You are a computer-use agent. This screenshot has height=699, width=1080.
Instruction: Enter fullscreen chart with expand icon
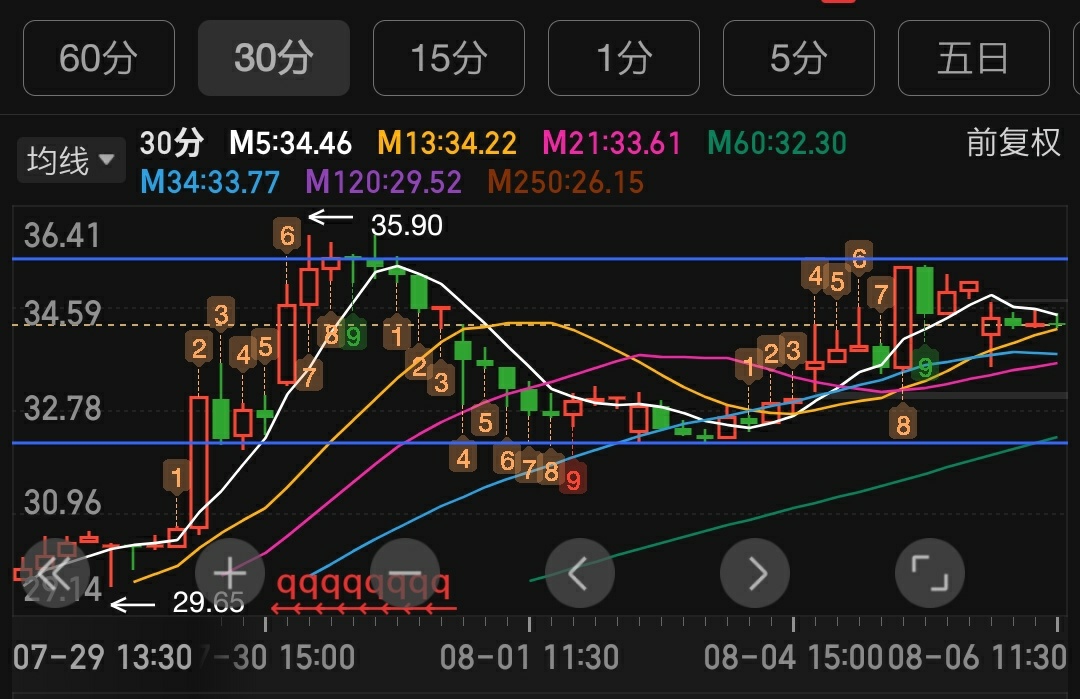point(929,573)
